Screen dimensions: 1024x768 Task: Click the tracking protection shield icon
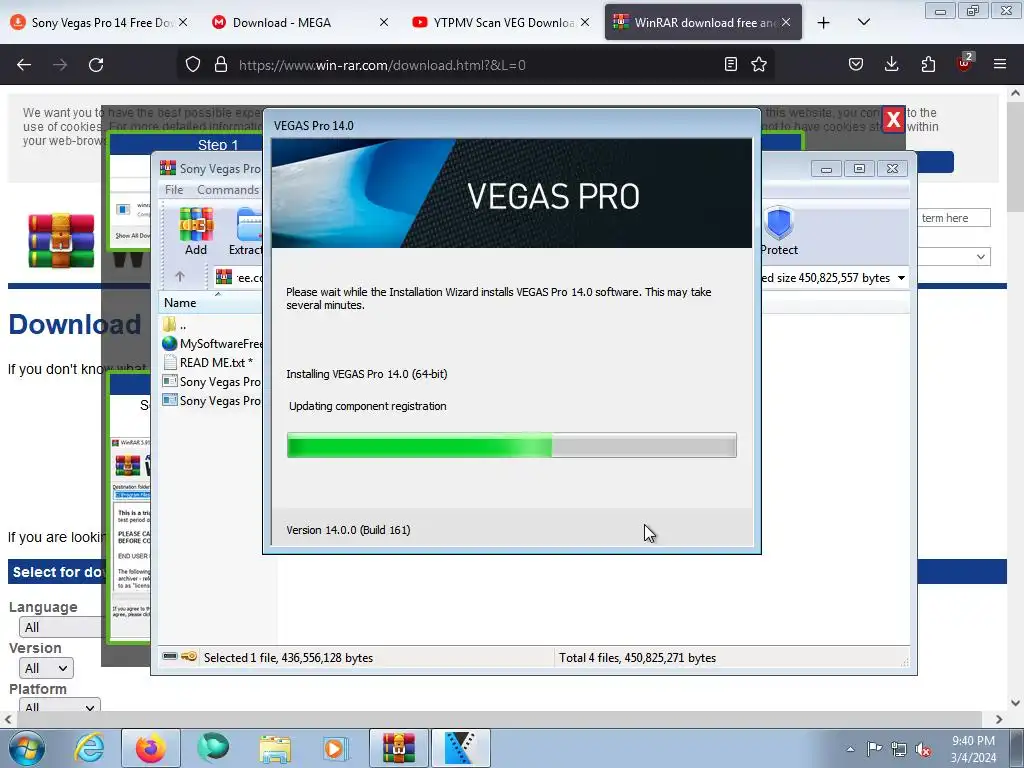[x=193, y=64]
